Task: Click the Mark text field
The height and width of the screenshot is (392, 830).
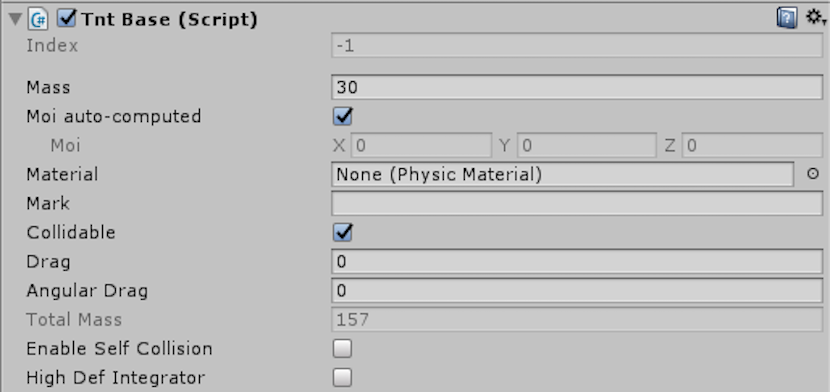Action: (x=577, y=203)
